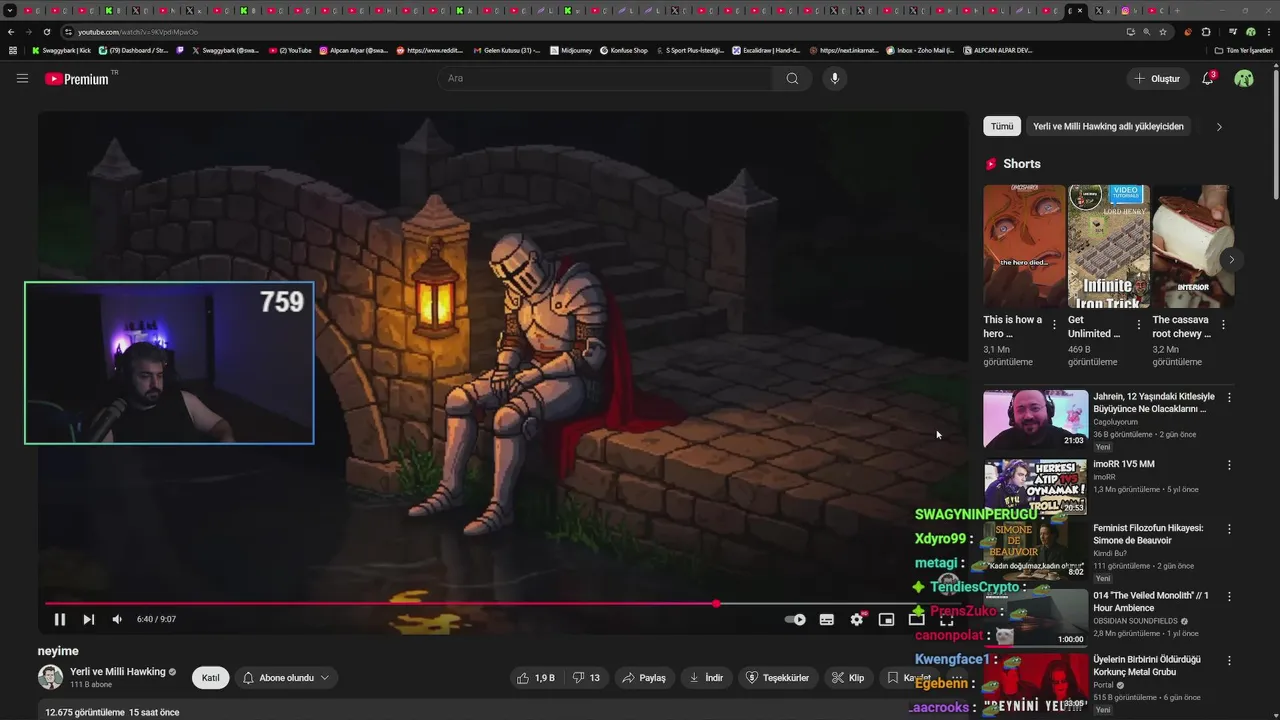This screenshot has width=1280, height=720.
Task: Open Swaggybark | Kick bookmark
Action: 61,50
